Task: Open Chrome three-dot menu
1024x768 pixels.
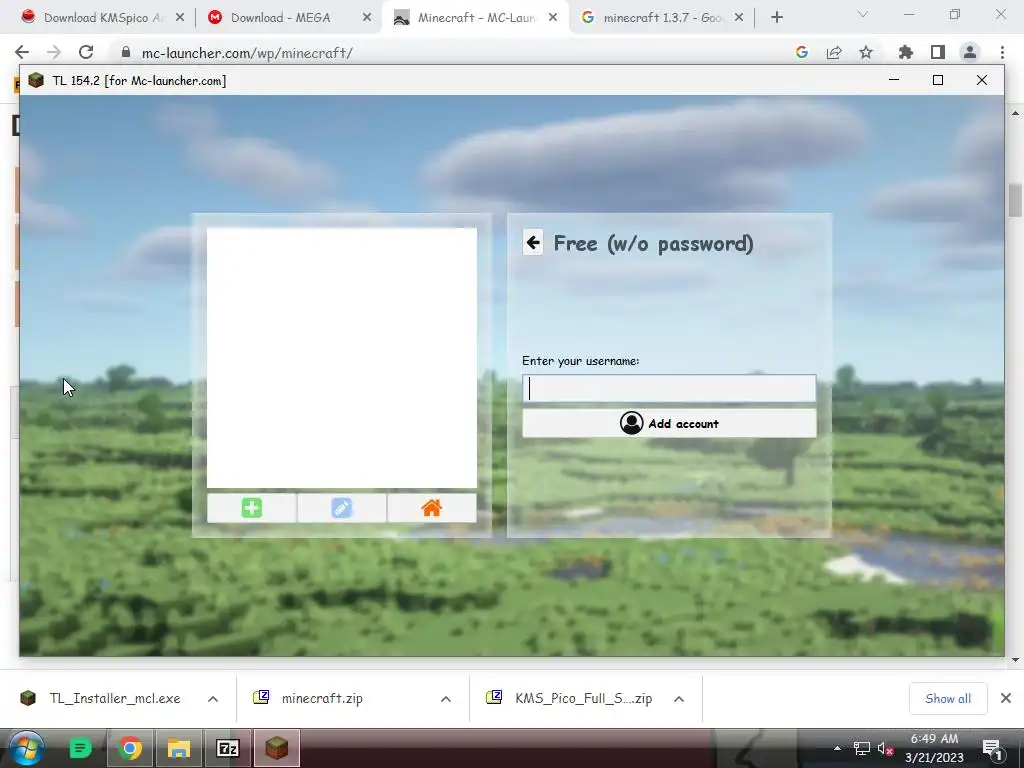Action: [1002, 52]
